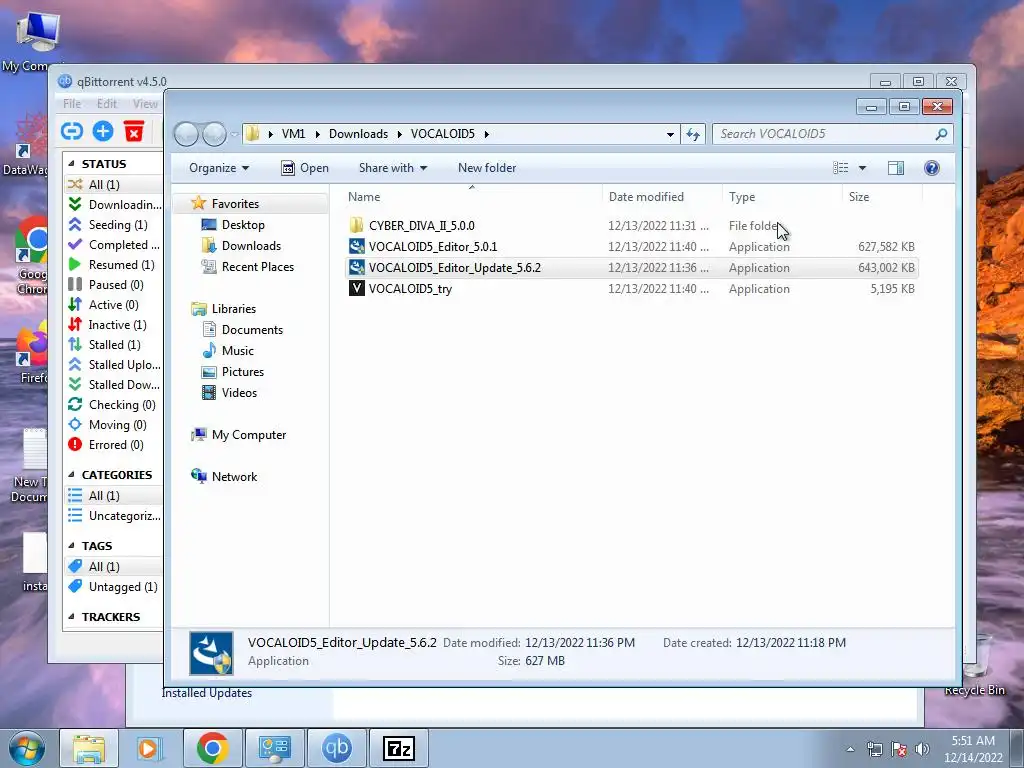
Task: Click the volume speaker tray icon
Action: click(922, 749)
